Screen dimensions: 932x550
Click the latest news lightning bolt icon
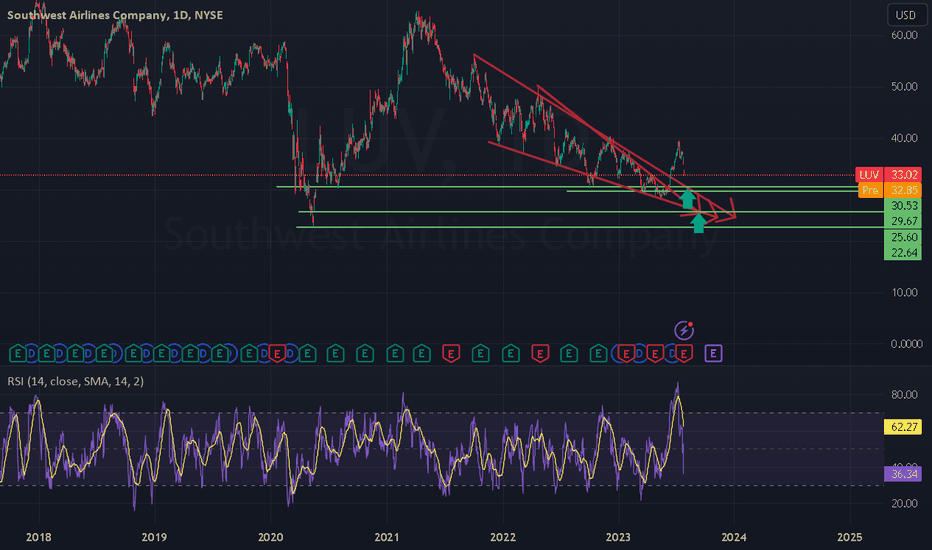pyautogui.click(x=684, y=330)
